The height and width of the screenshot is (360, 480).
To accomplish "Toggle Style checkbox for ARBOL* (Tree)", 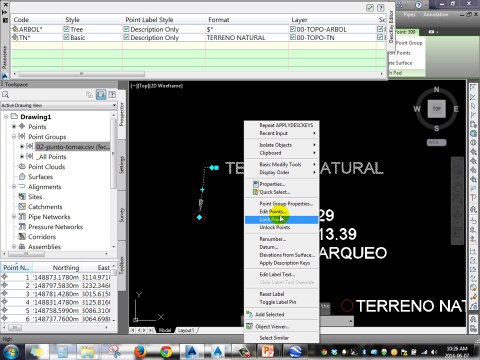I will coord(66,29).
